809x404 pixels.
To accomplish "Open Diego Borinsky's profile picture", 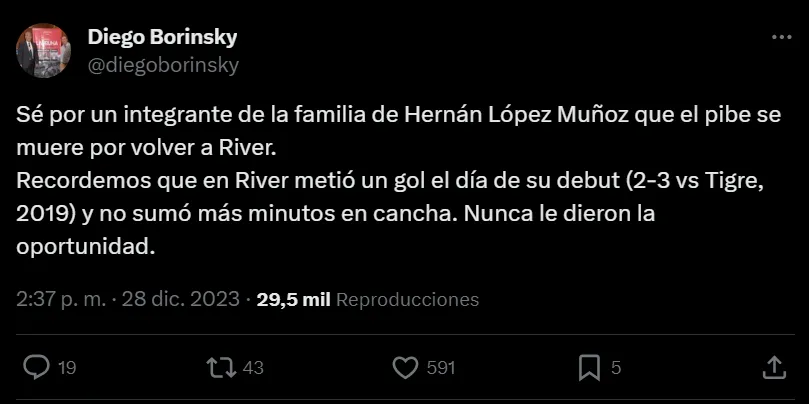I will coord(44,51).
